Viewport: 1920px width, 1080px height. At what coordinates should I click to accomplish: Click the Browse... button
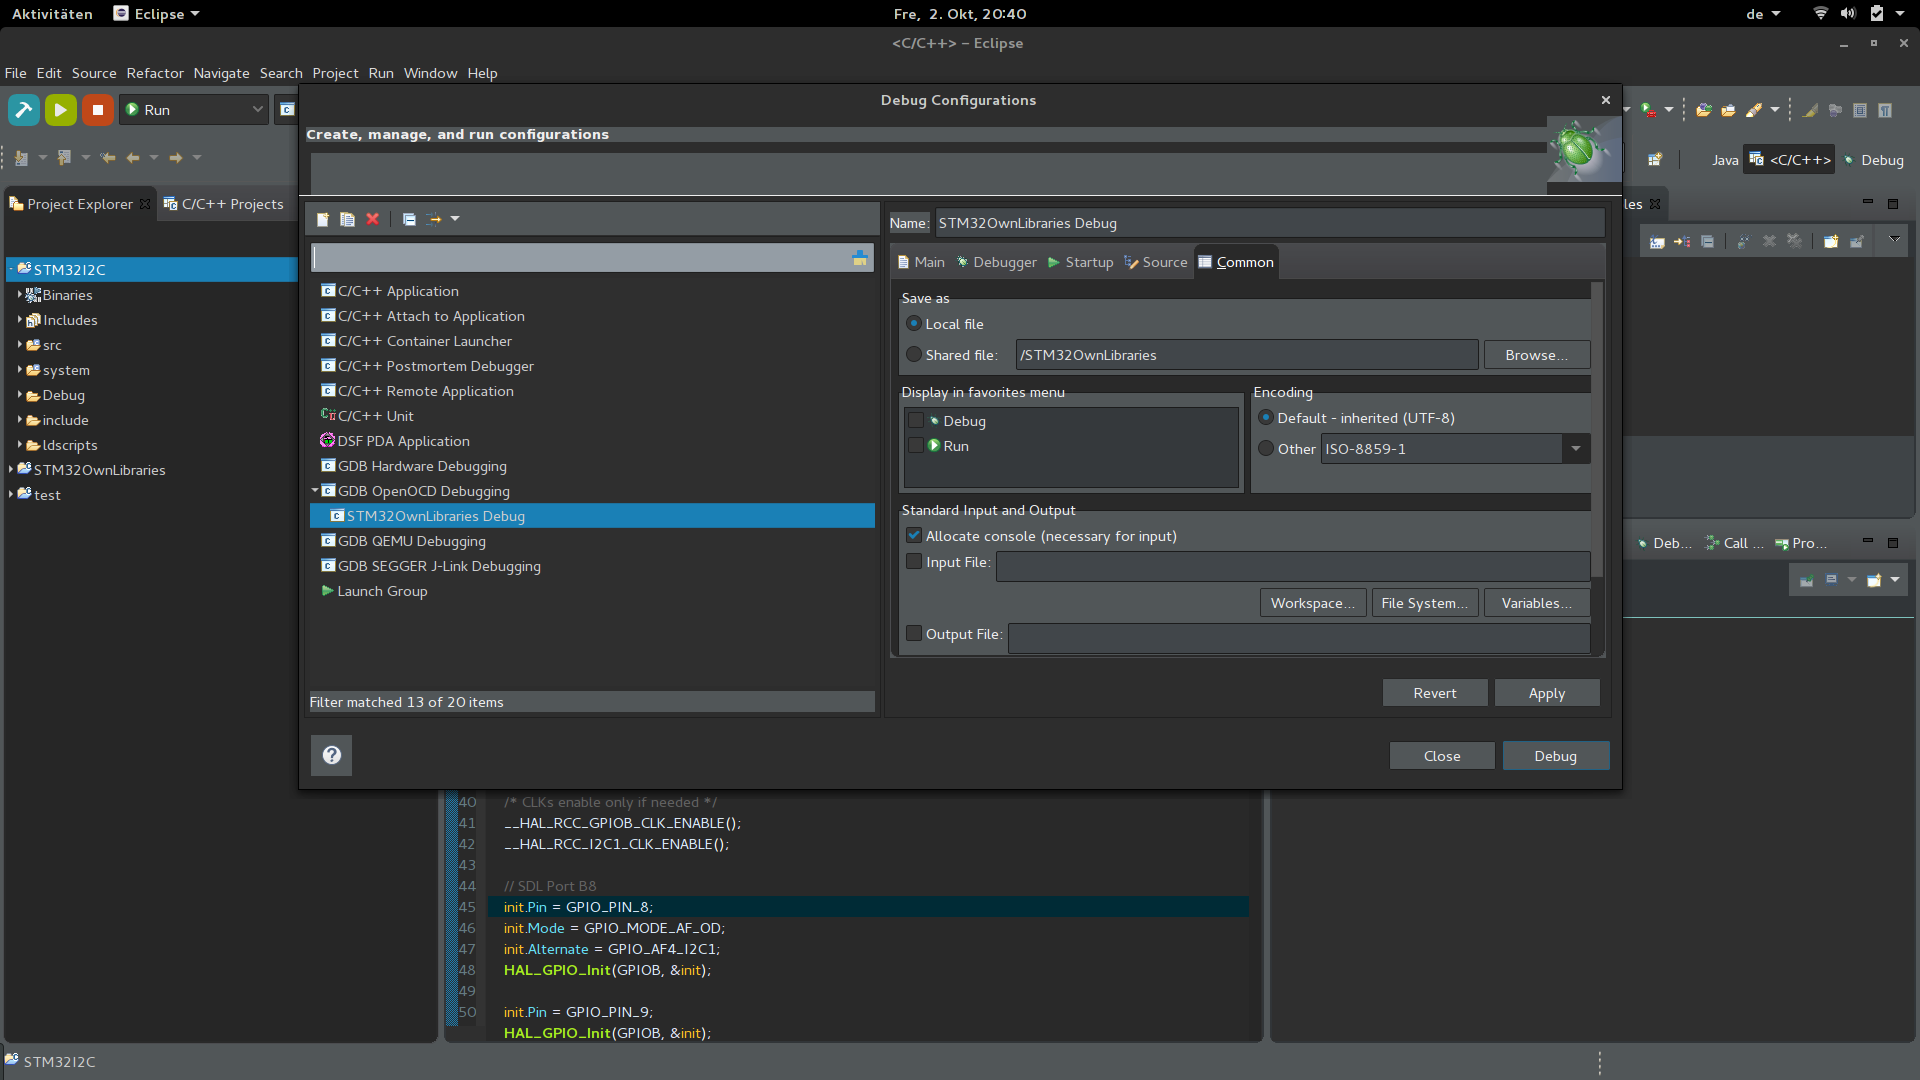point(1536,355)
